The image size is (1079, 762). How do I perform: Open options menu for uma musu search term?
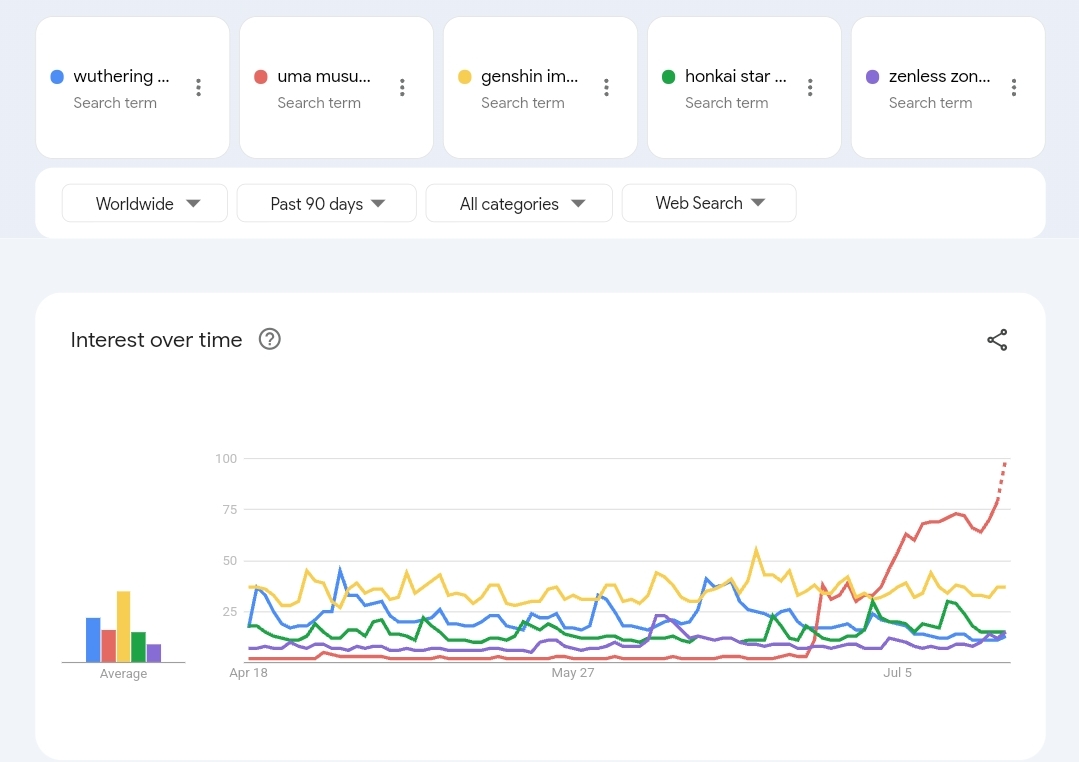pyautogui.click(x=402, y=87)
